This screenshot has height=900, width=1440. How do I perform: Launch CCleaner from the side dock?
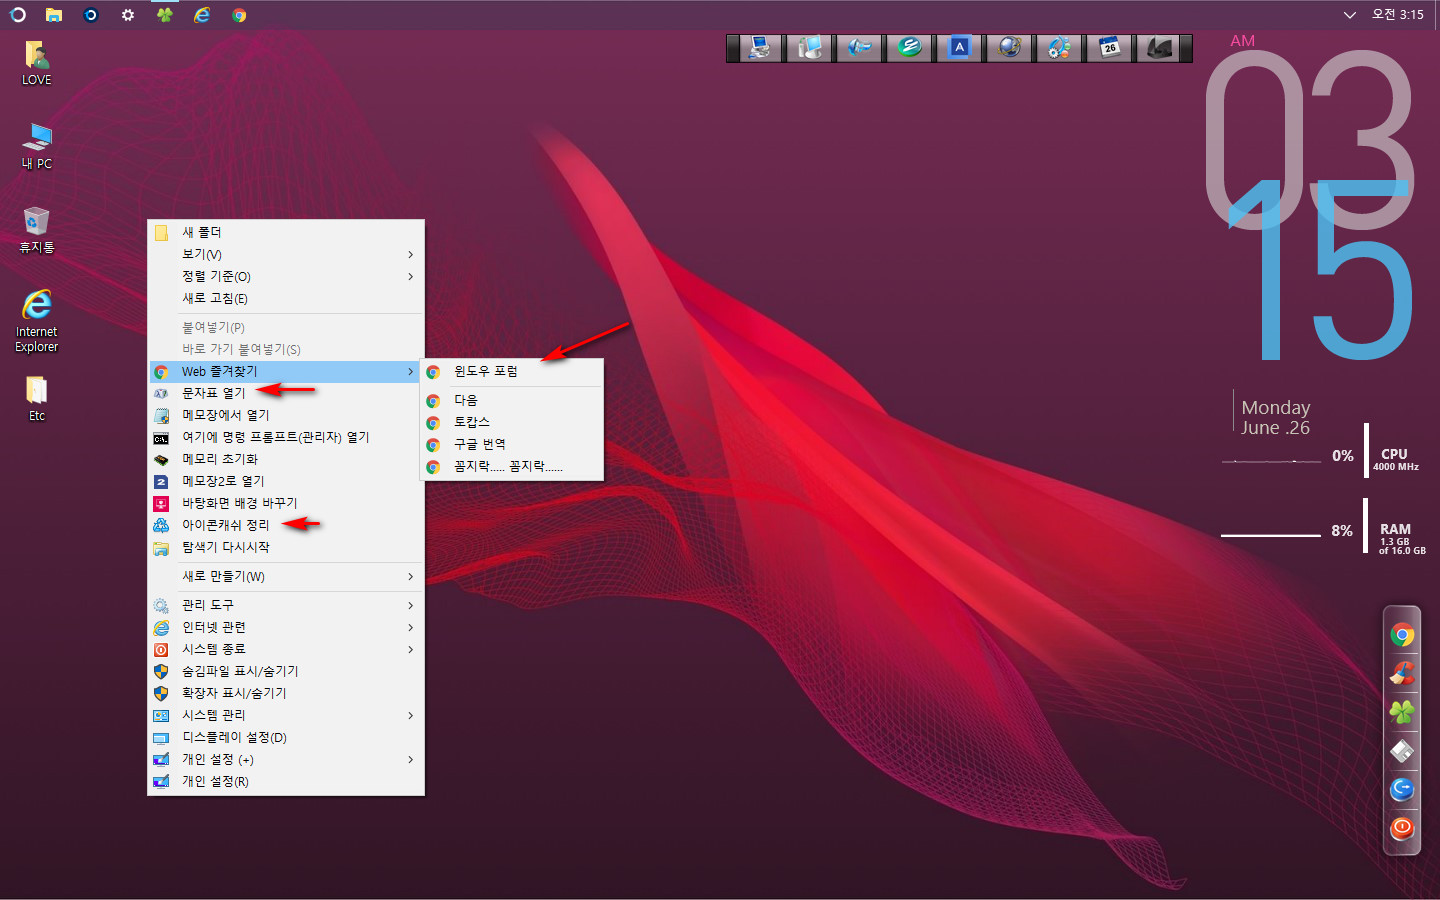pyautogui.click(x=1402, y=674)
